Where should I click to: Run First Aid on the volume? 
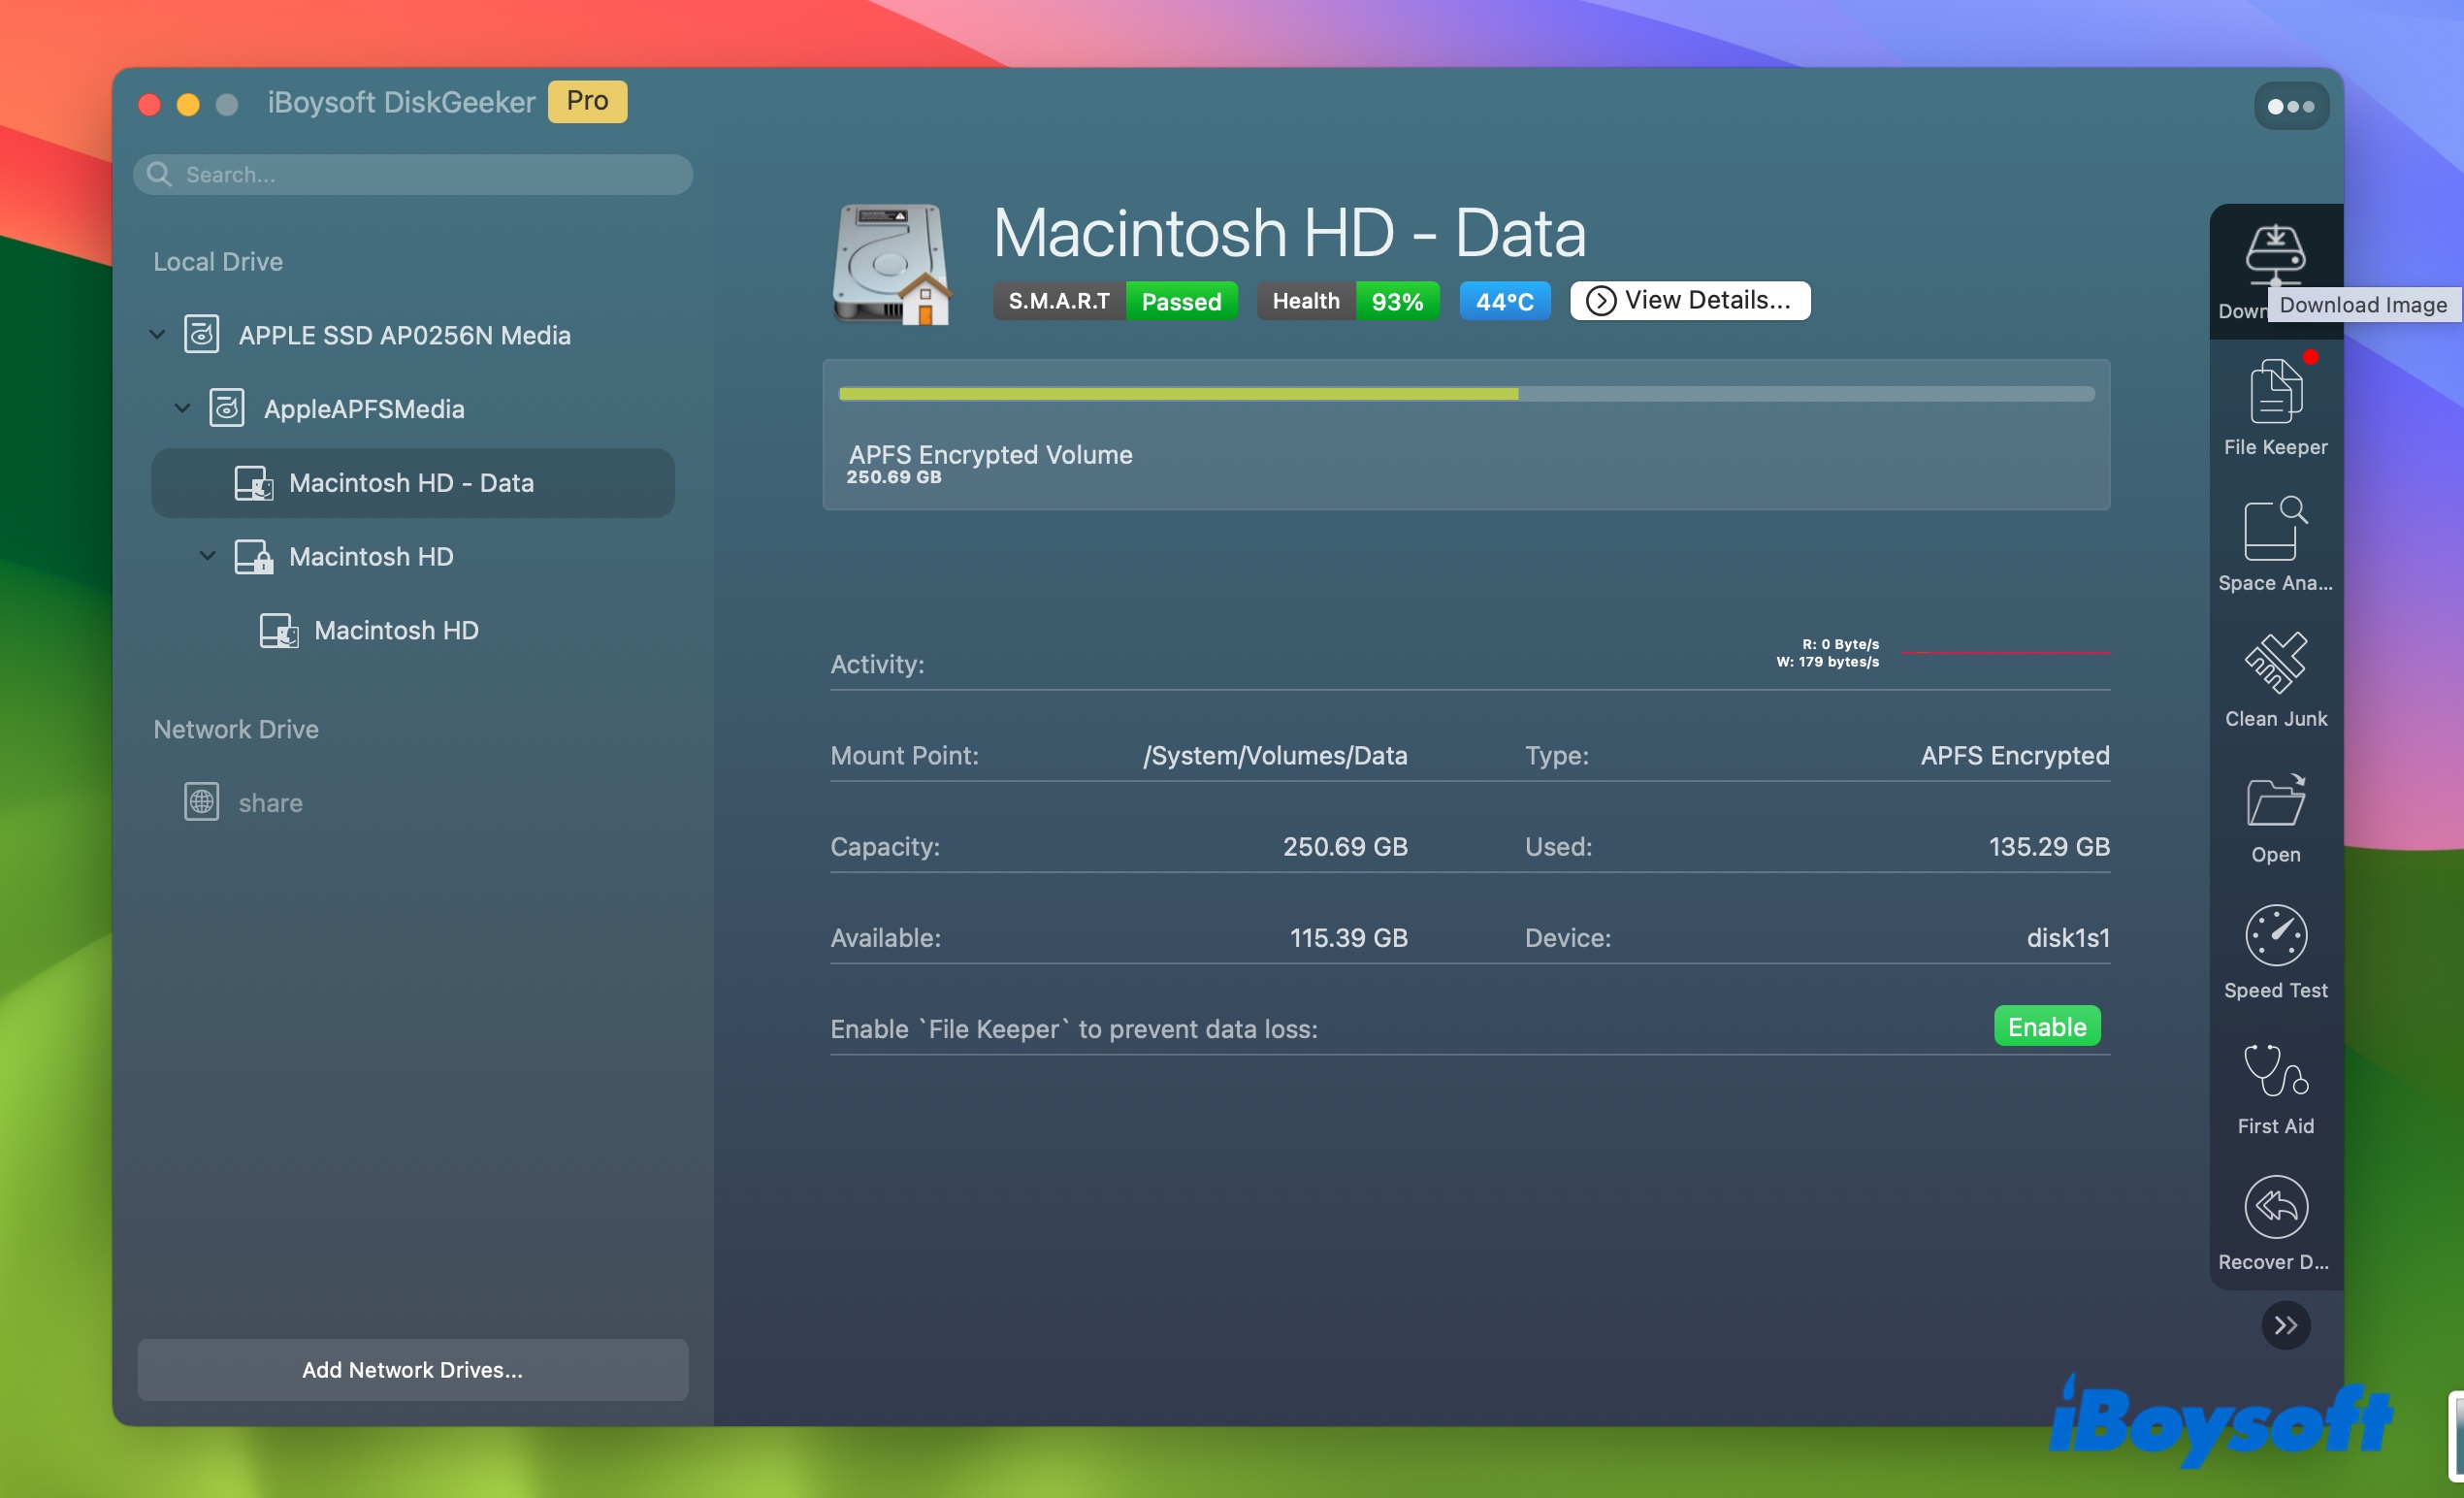click(x=2275, y=1089)
